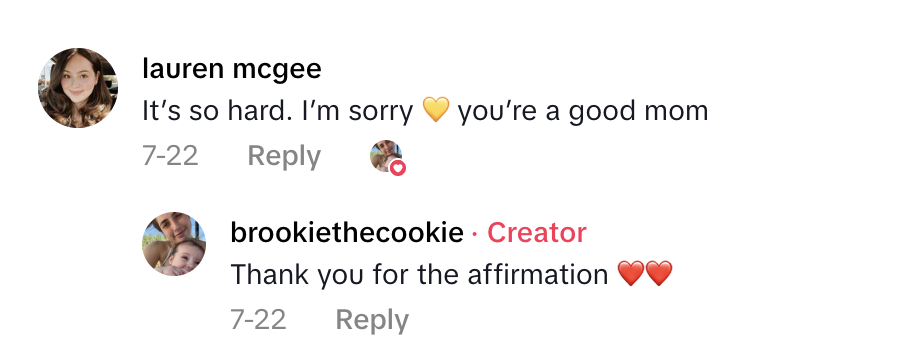Click the dot separator before Creator

point(475,234)
